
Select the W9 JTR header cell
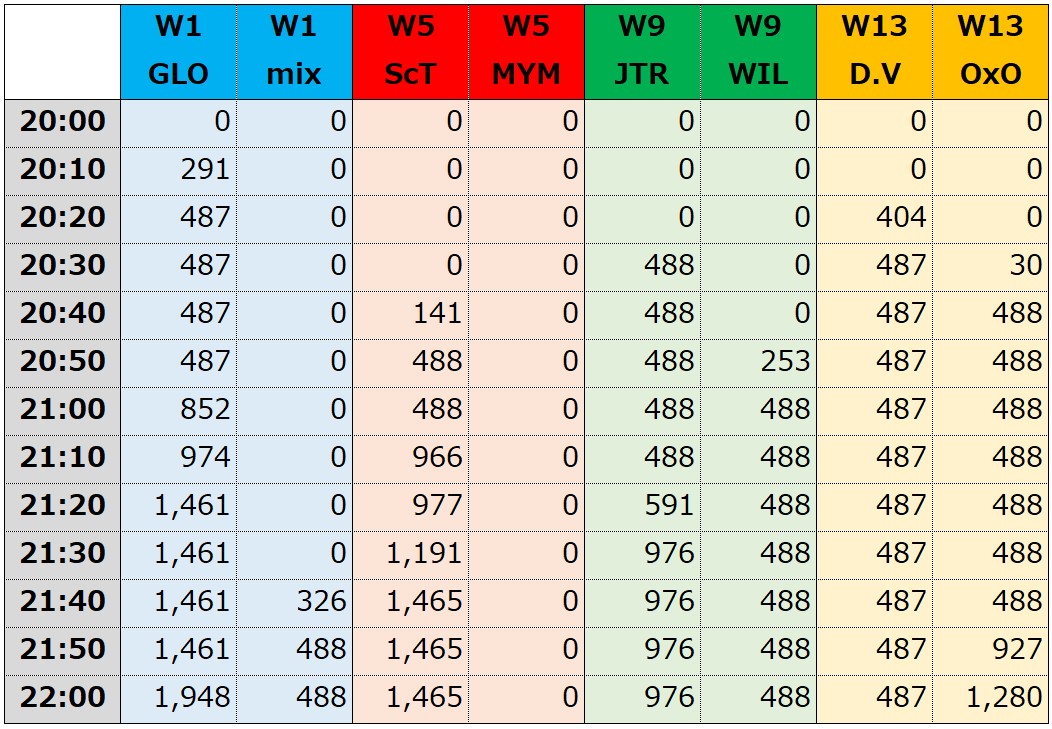(643, 52)
